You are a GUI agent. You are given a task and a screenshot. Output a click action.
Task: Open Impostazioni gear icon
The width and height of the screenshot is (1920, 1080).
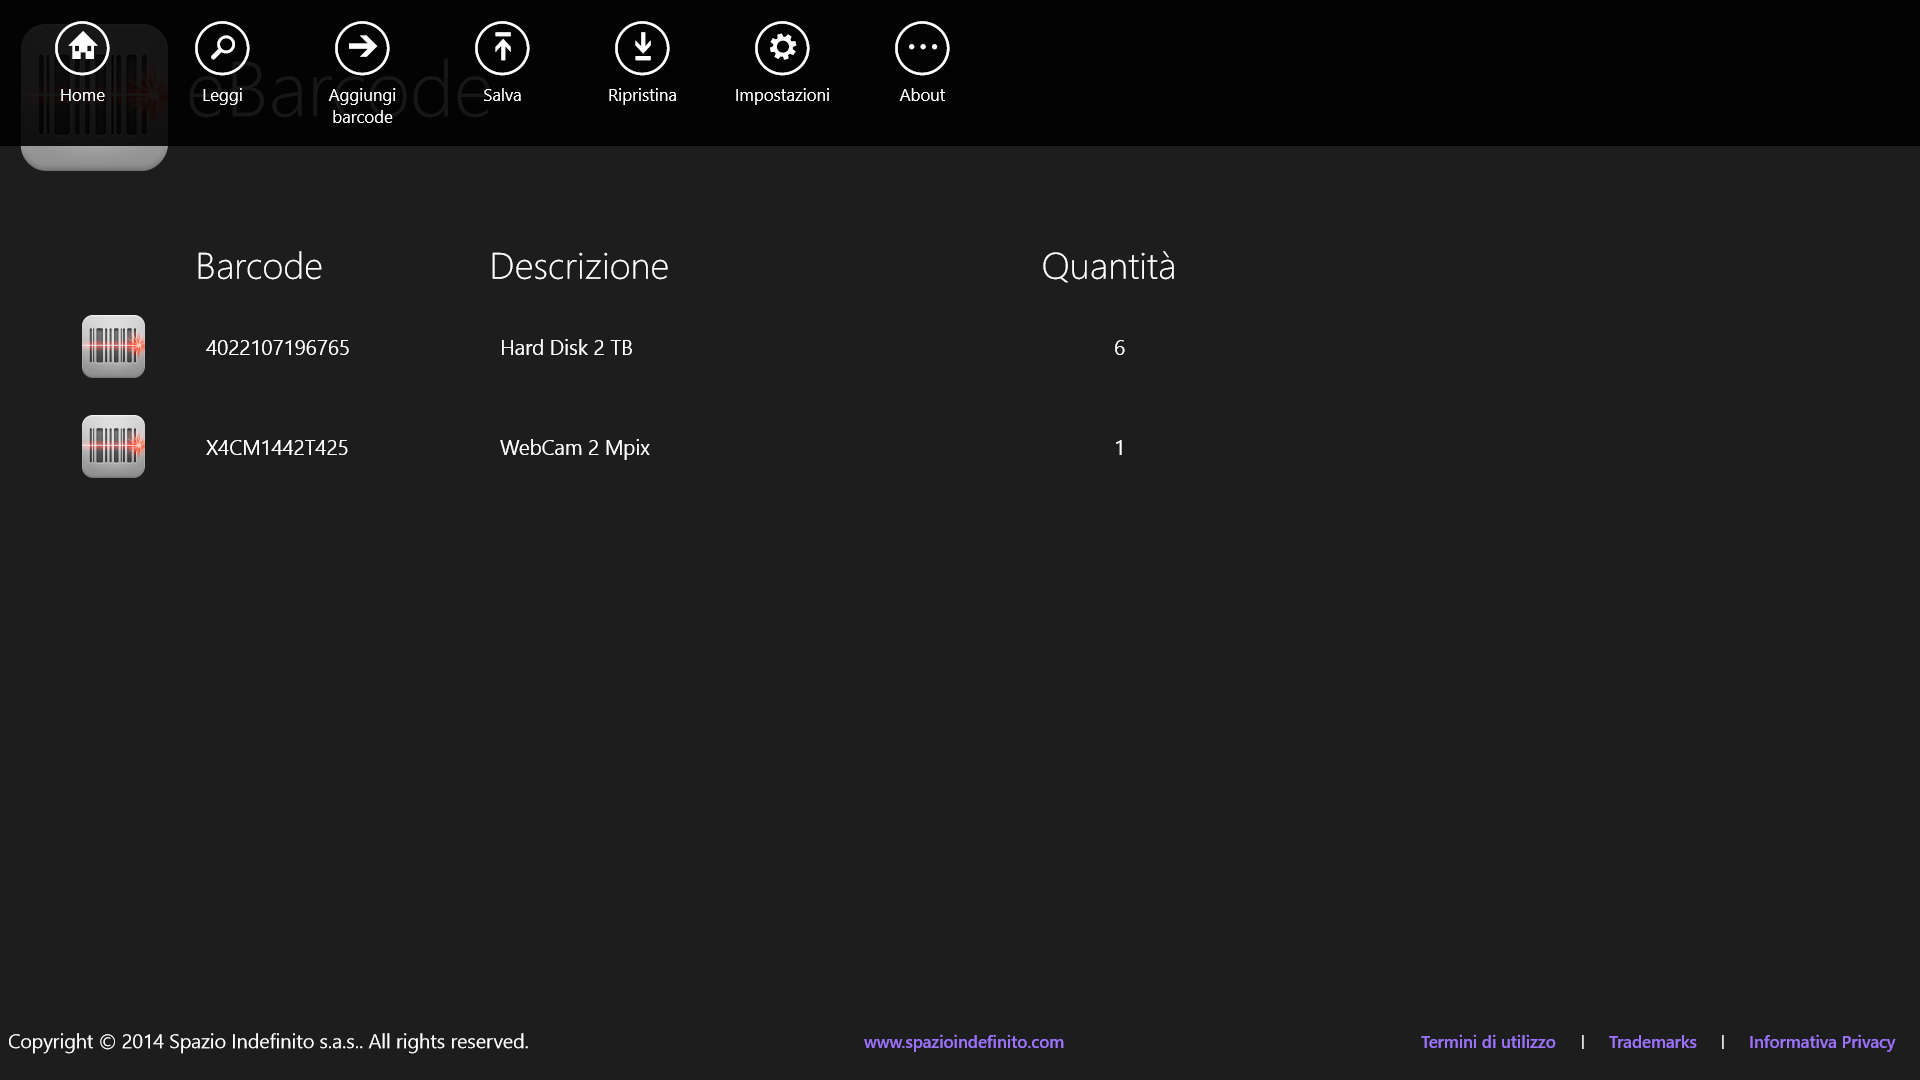(x=782, y=48)
